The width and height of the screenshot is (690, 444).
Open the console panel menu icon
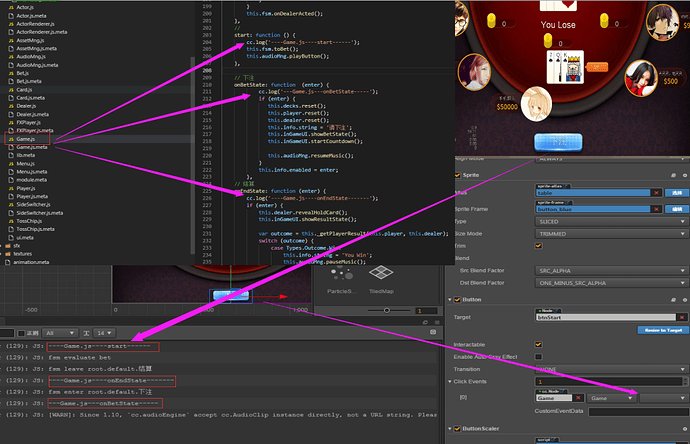tap(437, 322)
